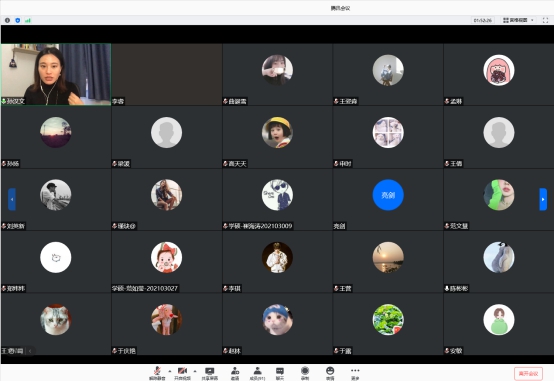Open the three-dots more menu
554x381 pixels.
[x=355, y=373]
